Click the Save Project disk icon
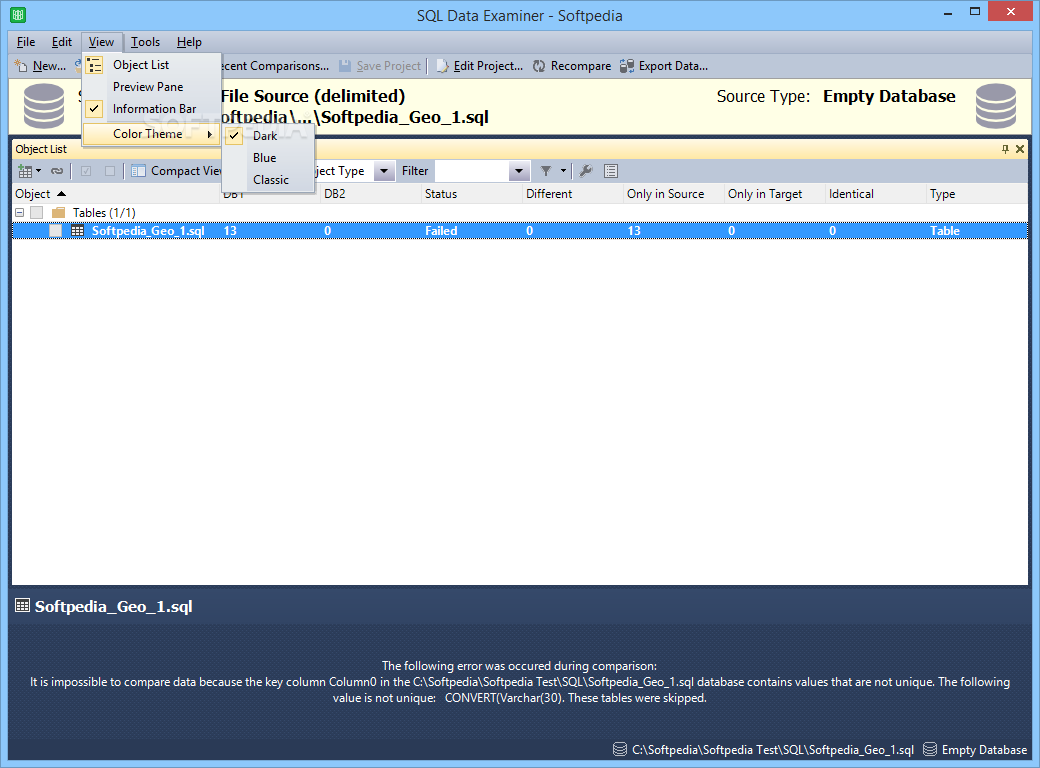1040x768 pixels. [x=345, y=66]
